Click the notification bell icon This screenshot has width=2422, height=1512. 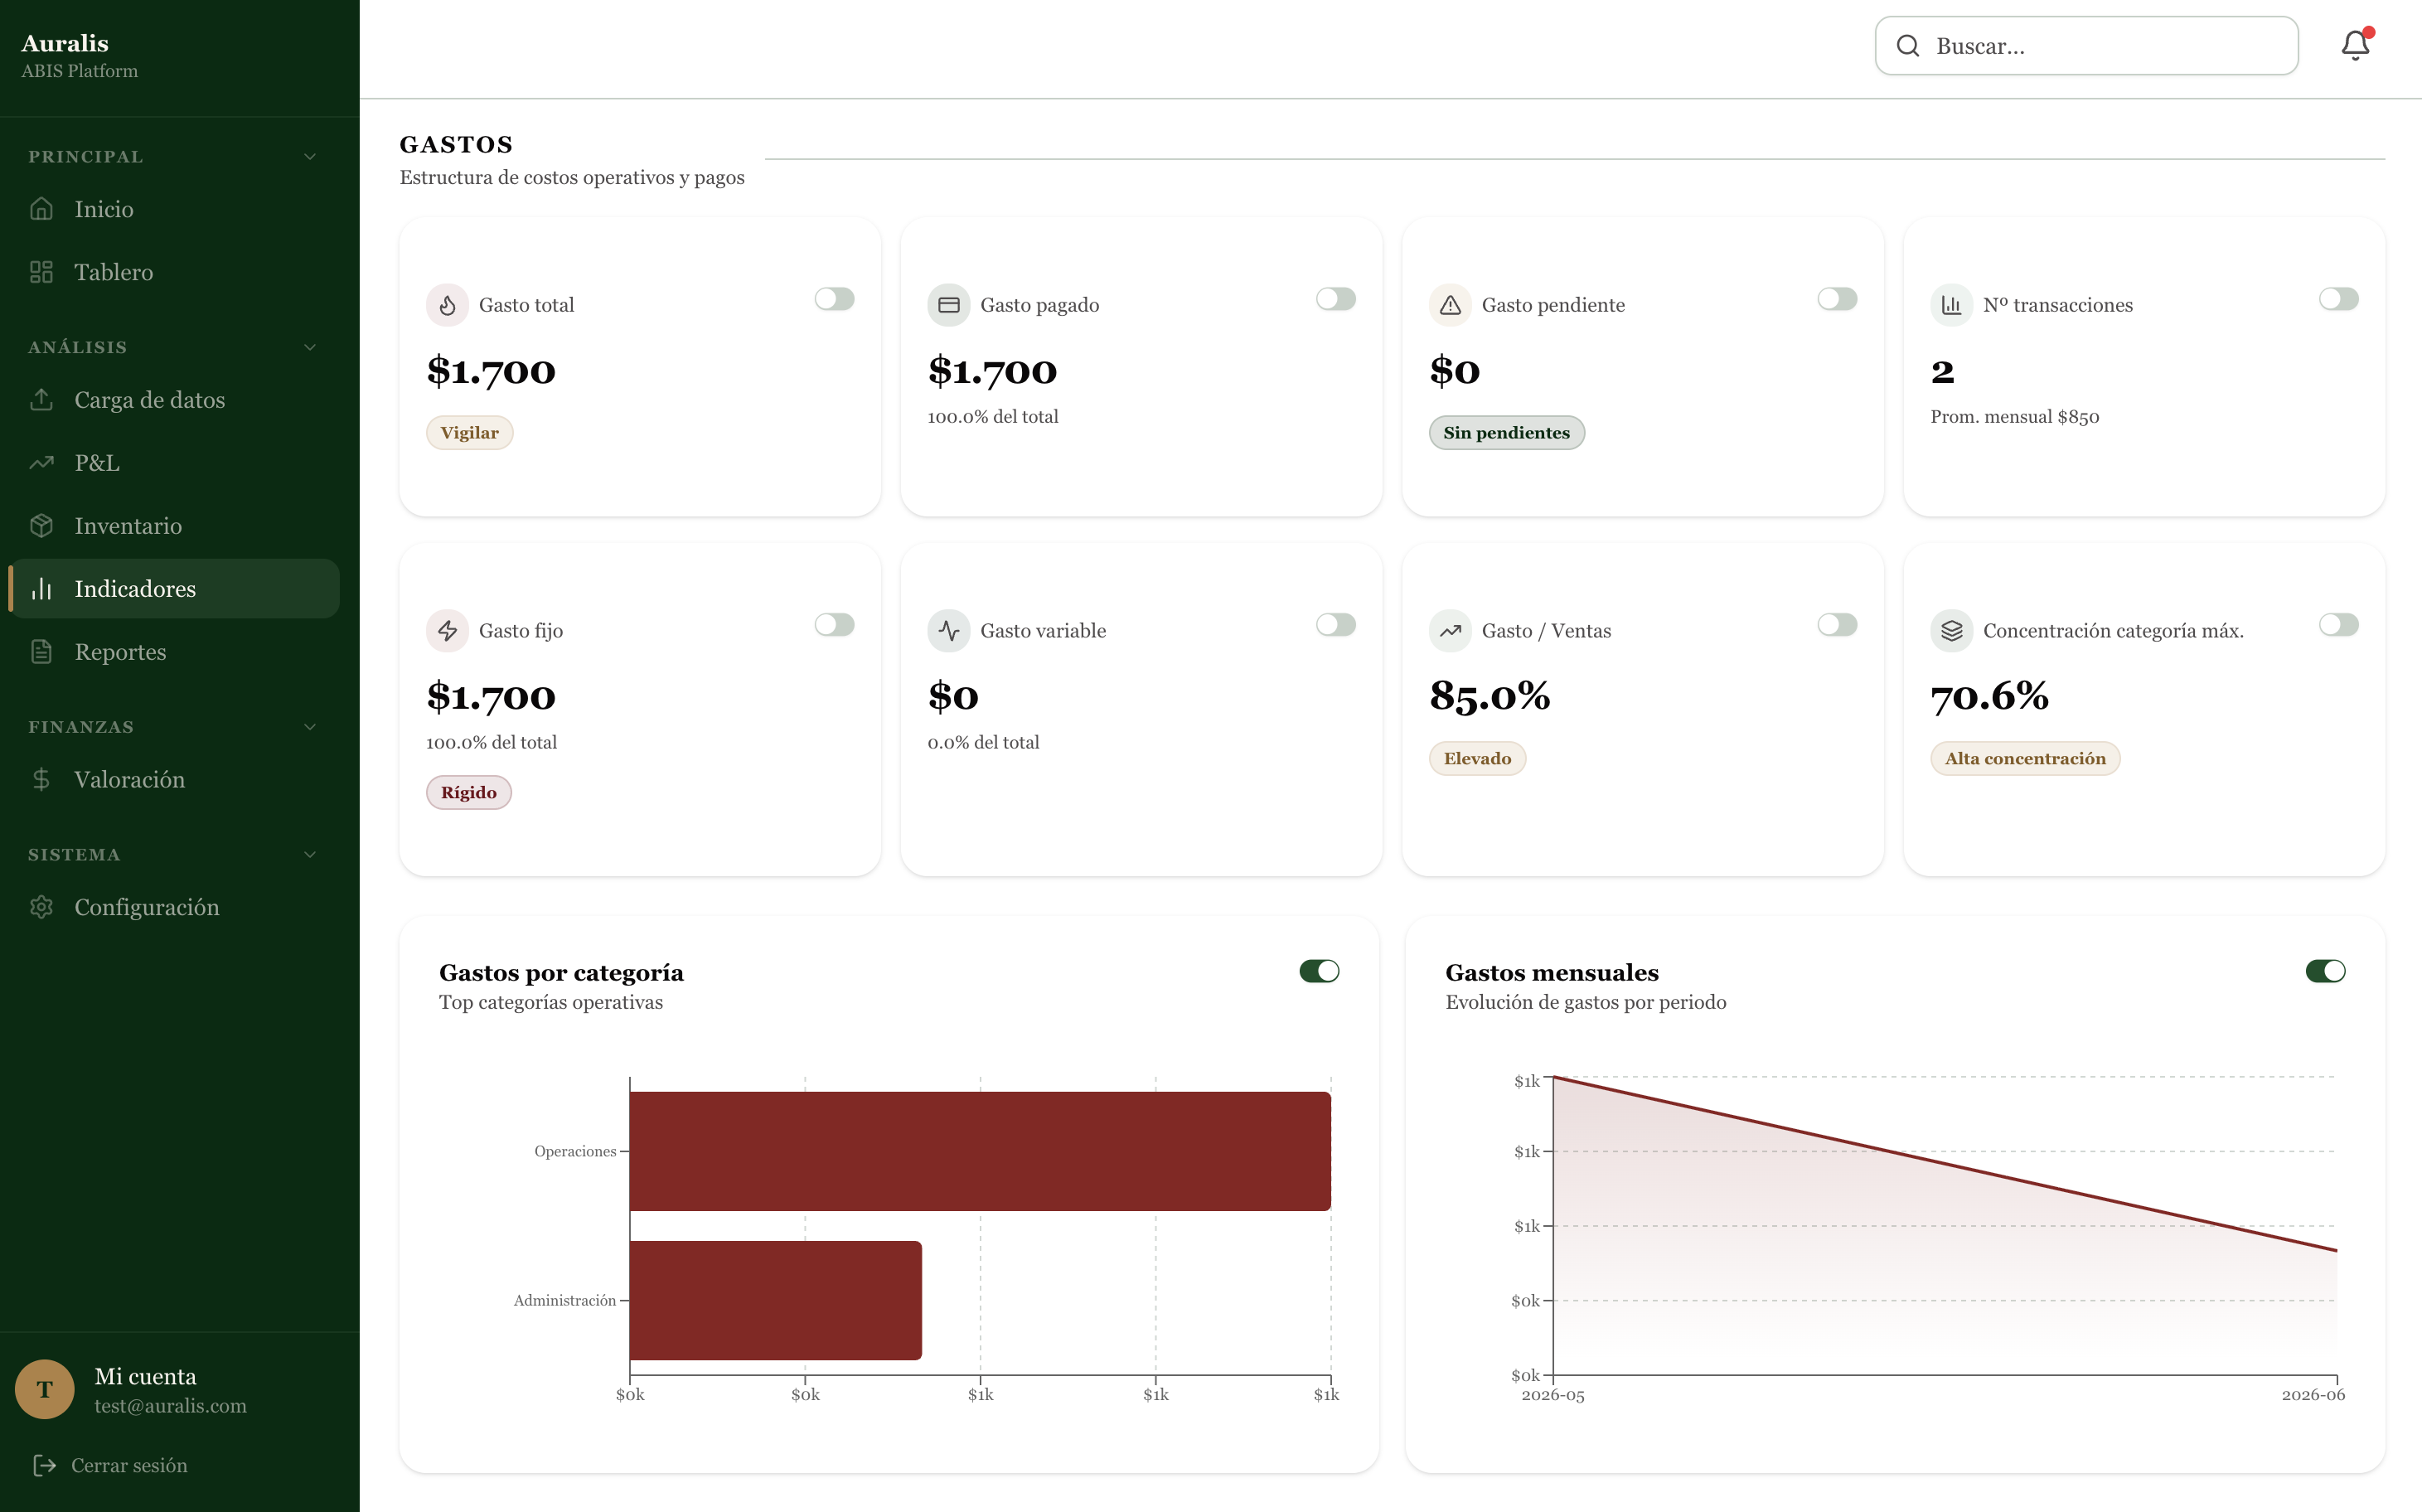[x=2355, y=45]
